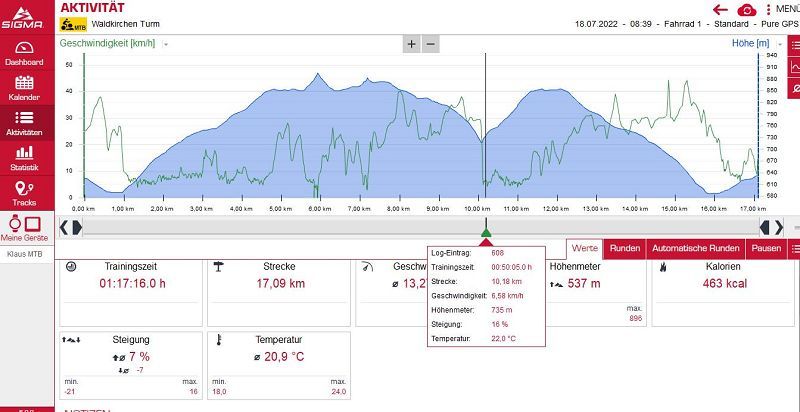This screenshot has height=412, width=800.
Task: Click the red back arrow icon
Action: (719, 9)
